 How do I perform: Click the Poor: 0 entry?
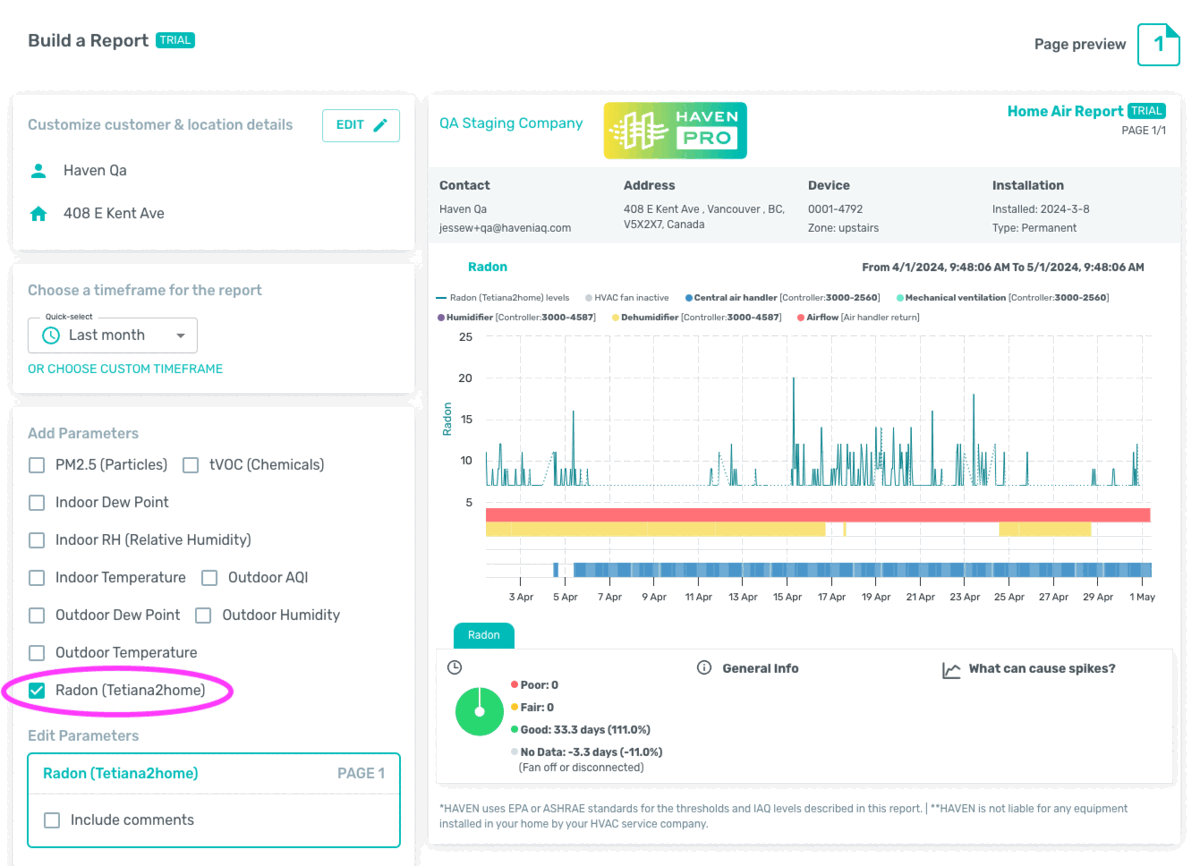click(x=539, y=686)
